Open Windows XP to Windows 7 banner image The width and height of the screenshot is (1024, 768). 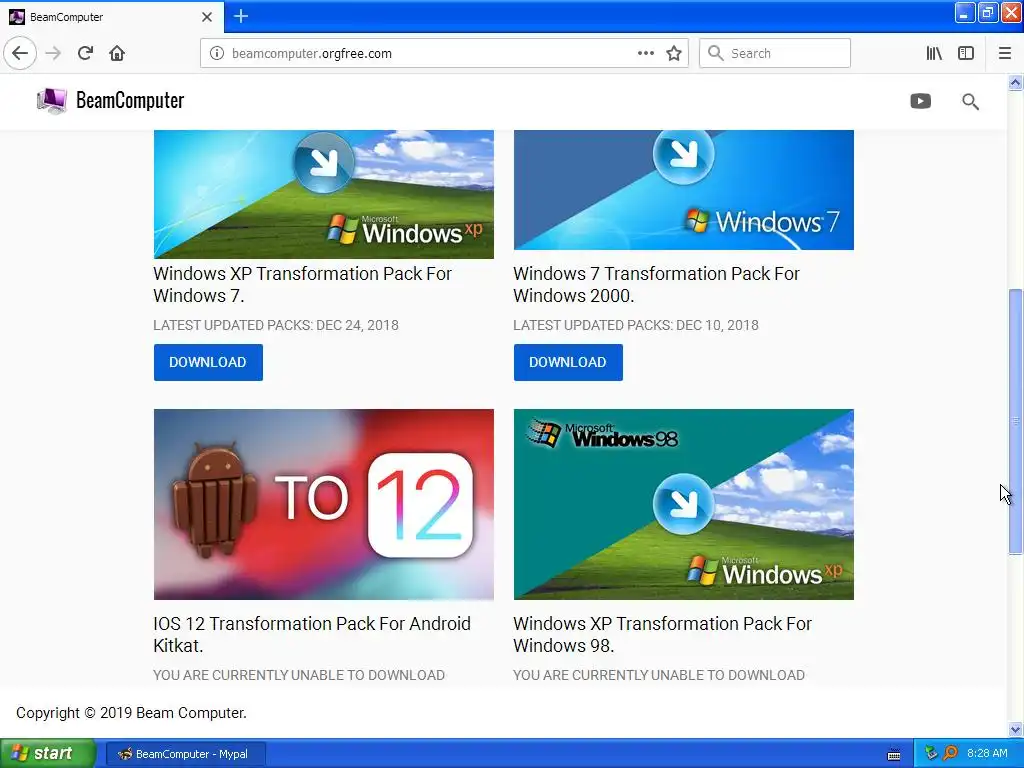tap(324, 194)
